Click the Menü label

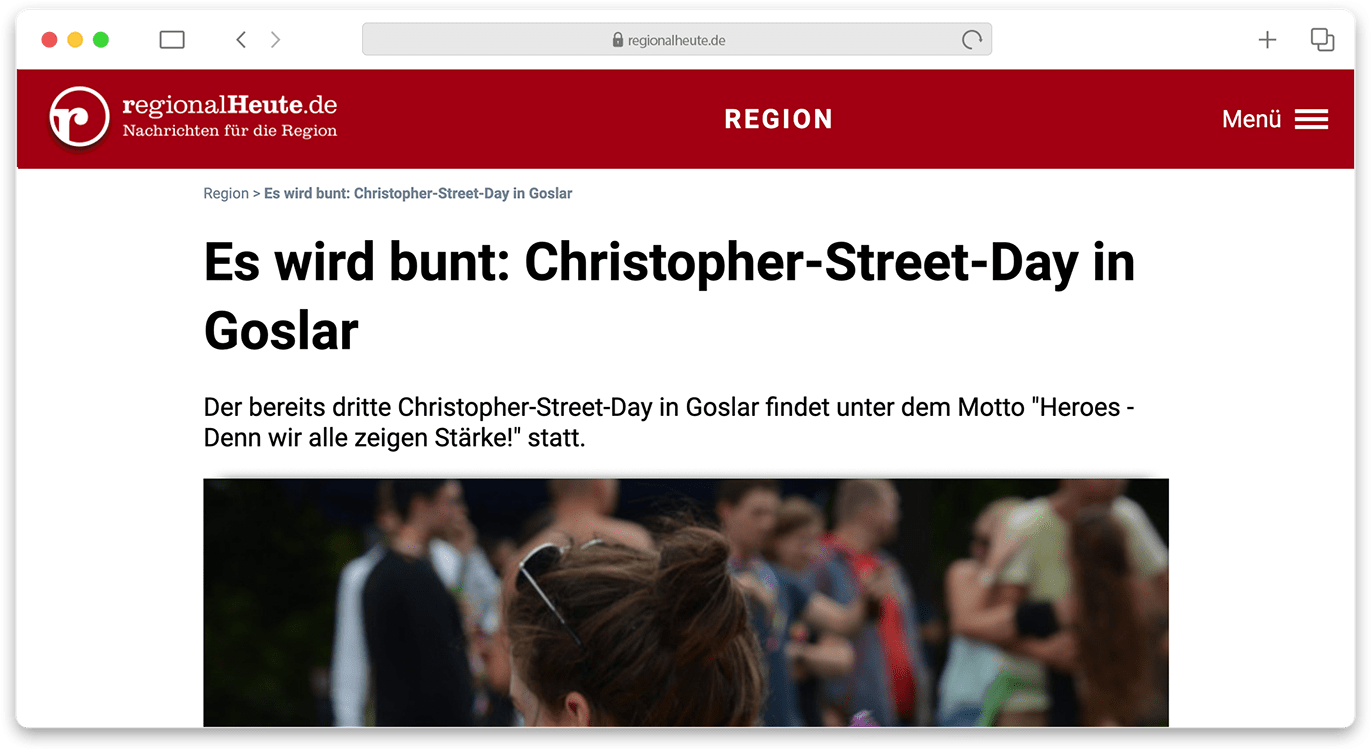coord(1251,119)
